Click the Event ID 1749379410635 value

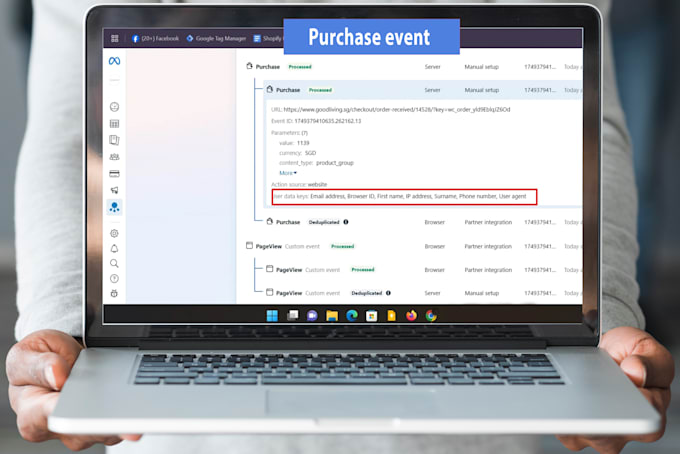point(327,121)
